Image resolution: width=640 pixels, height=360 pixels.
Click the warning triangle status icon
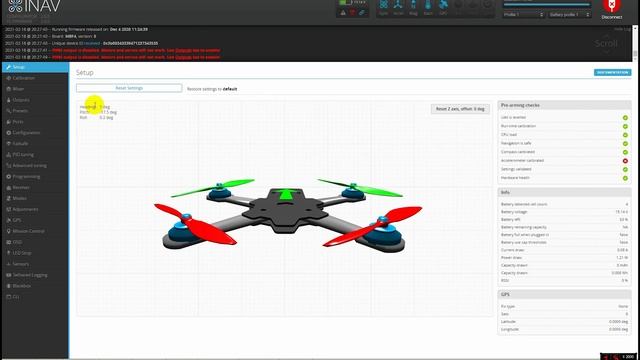[x=343, y=13]
